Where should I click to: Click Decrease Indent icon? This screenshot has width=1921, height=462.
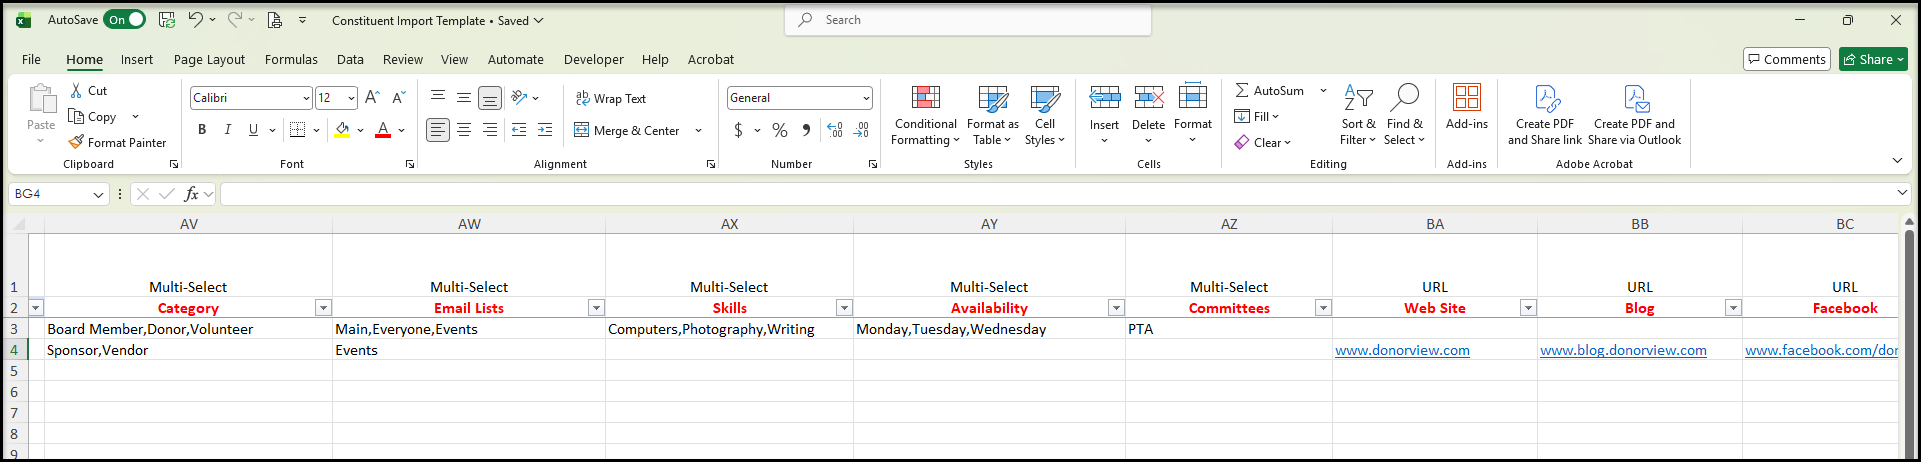click(519, 130)
